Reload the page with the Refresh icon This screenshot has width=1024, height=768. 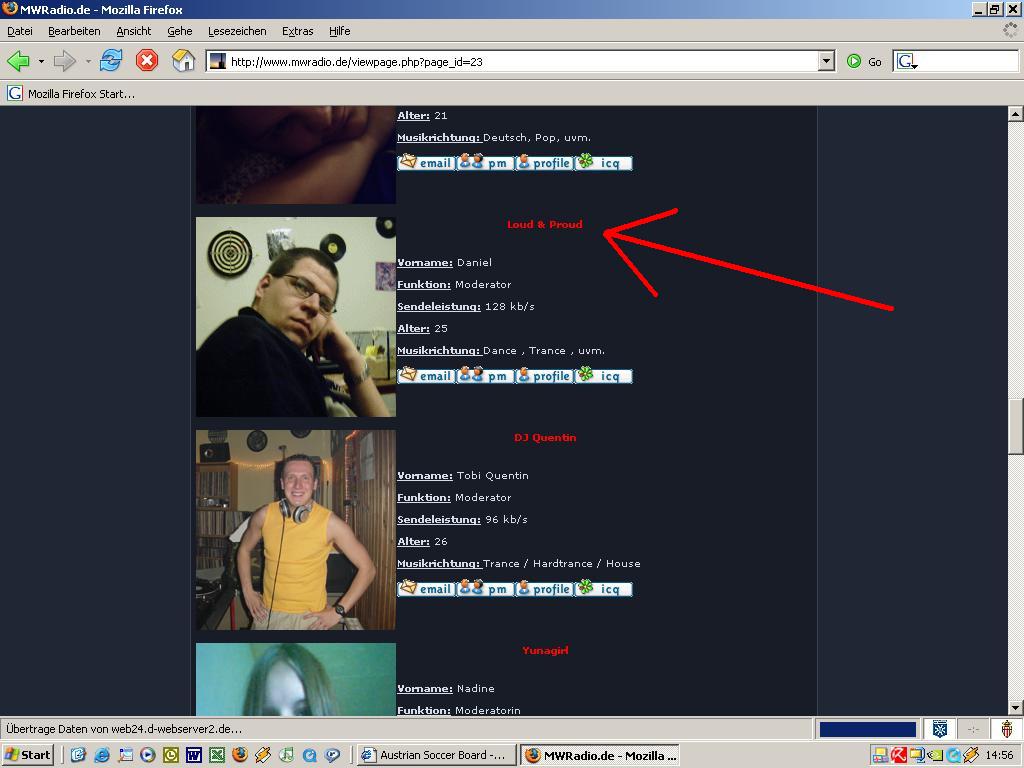[111, 61]
